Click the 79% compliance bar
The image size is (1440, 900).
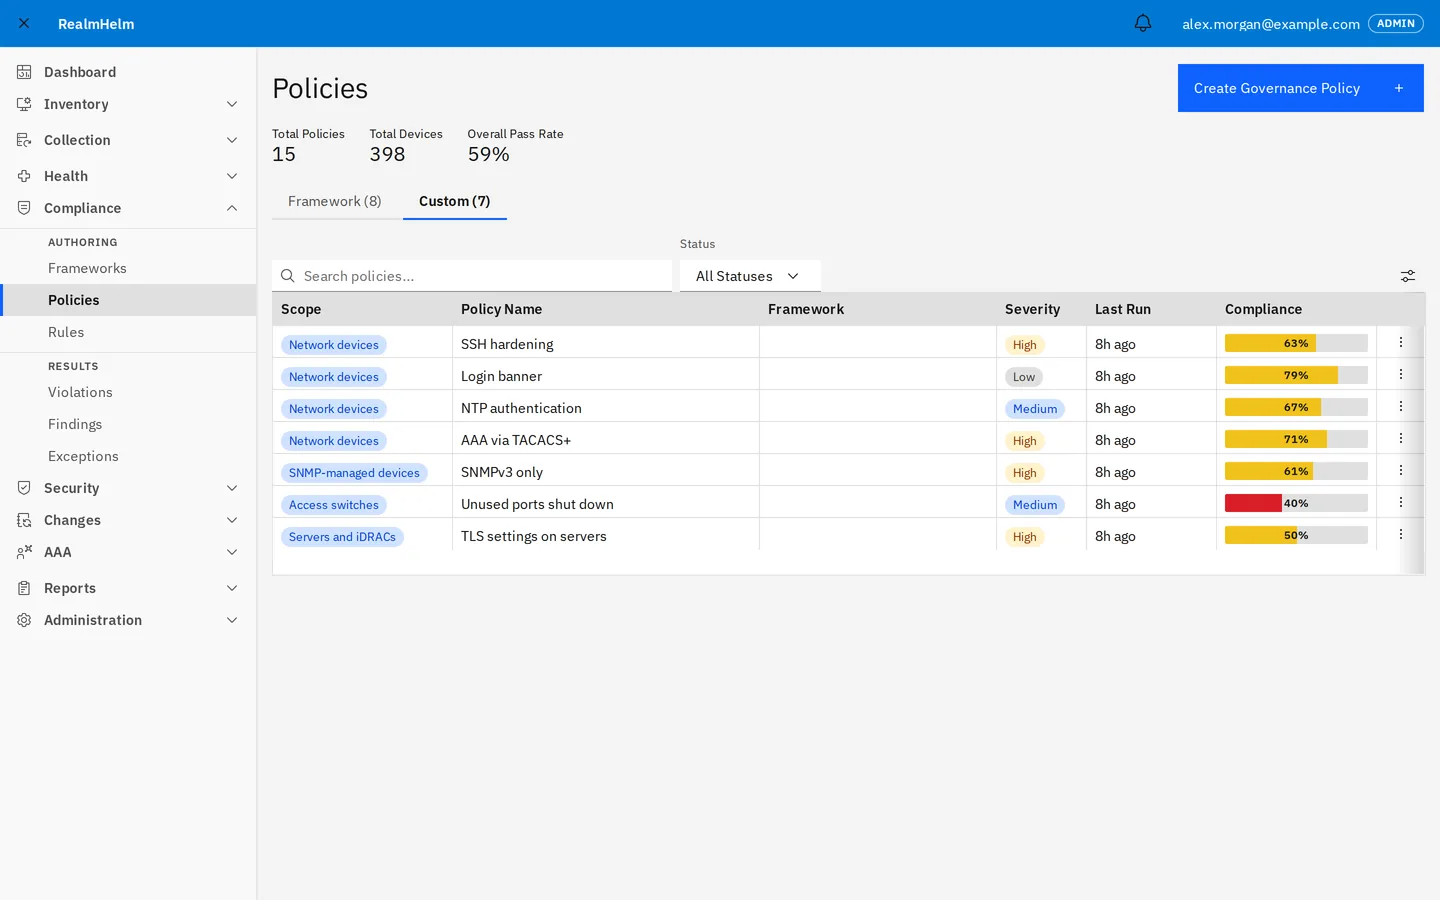pos(1296,375)
